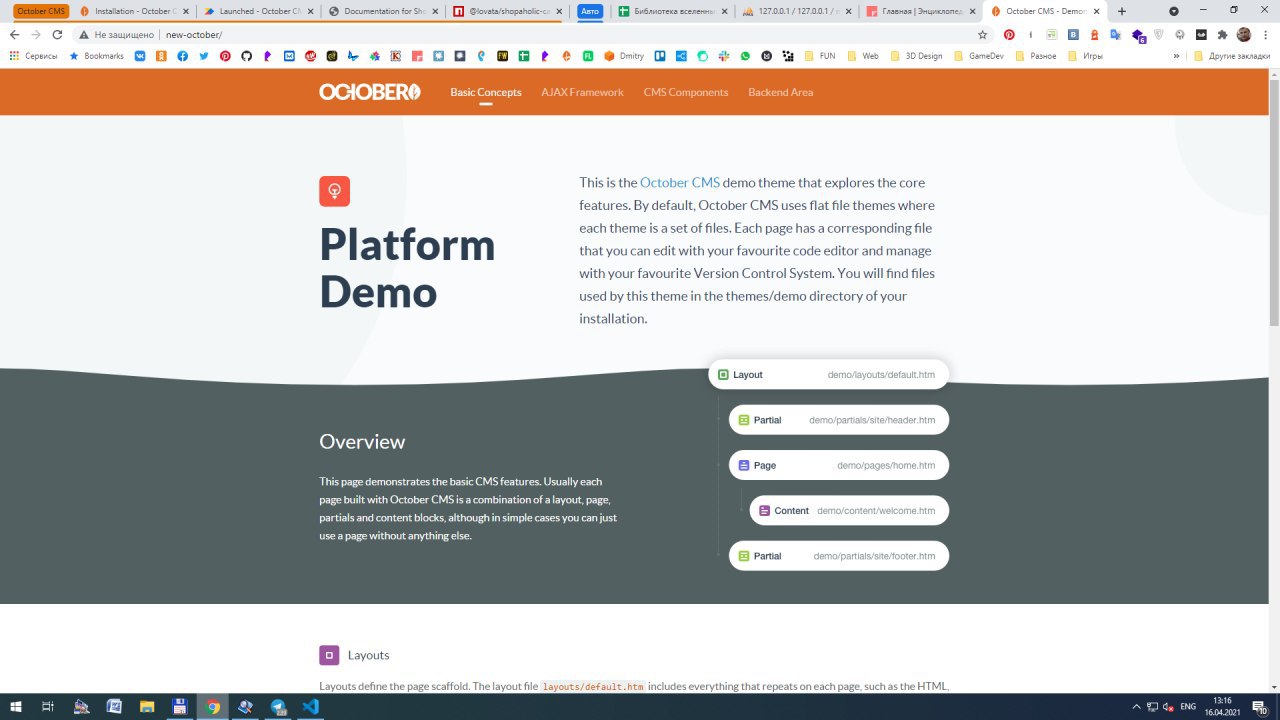This screenshot has width=1280, height=720.
Task: Open Telegram from the taskbar
Action: (x=279, y=707)
